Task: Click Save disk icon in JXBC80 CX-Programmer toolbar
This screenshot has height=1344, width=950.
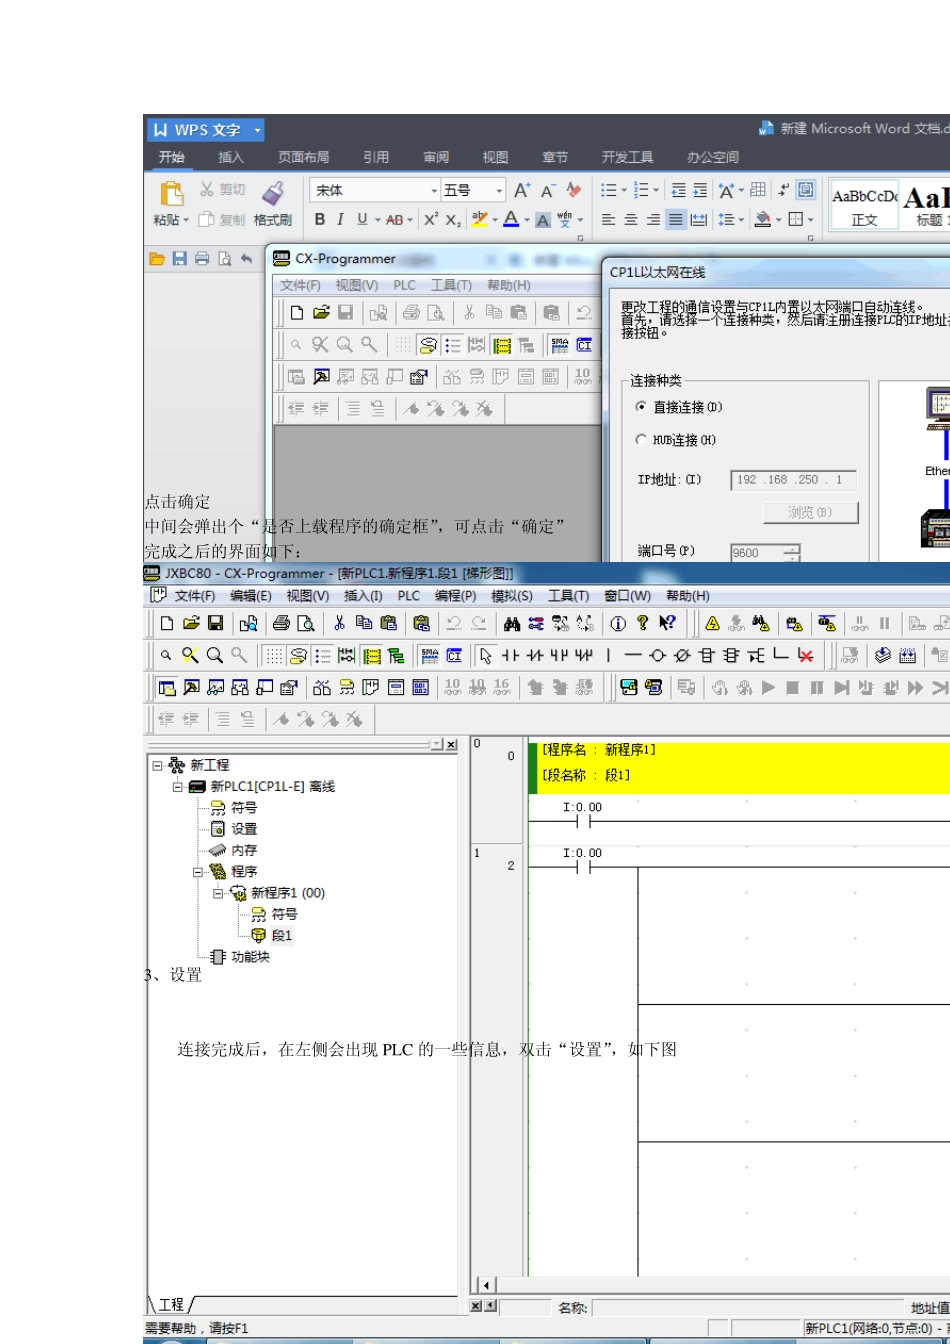Action: point(215,623)
